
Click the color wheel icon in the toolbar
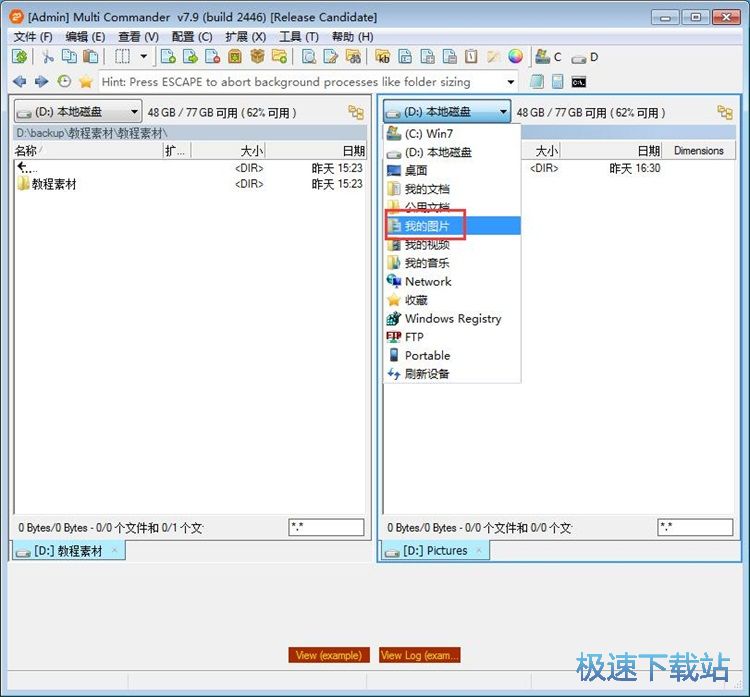point(515,57)
